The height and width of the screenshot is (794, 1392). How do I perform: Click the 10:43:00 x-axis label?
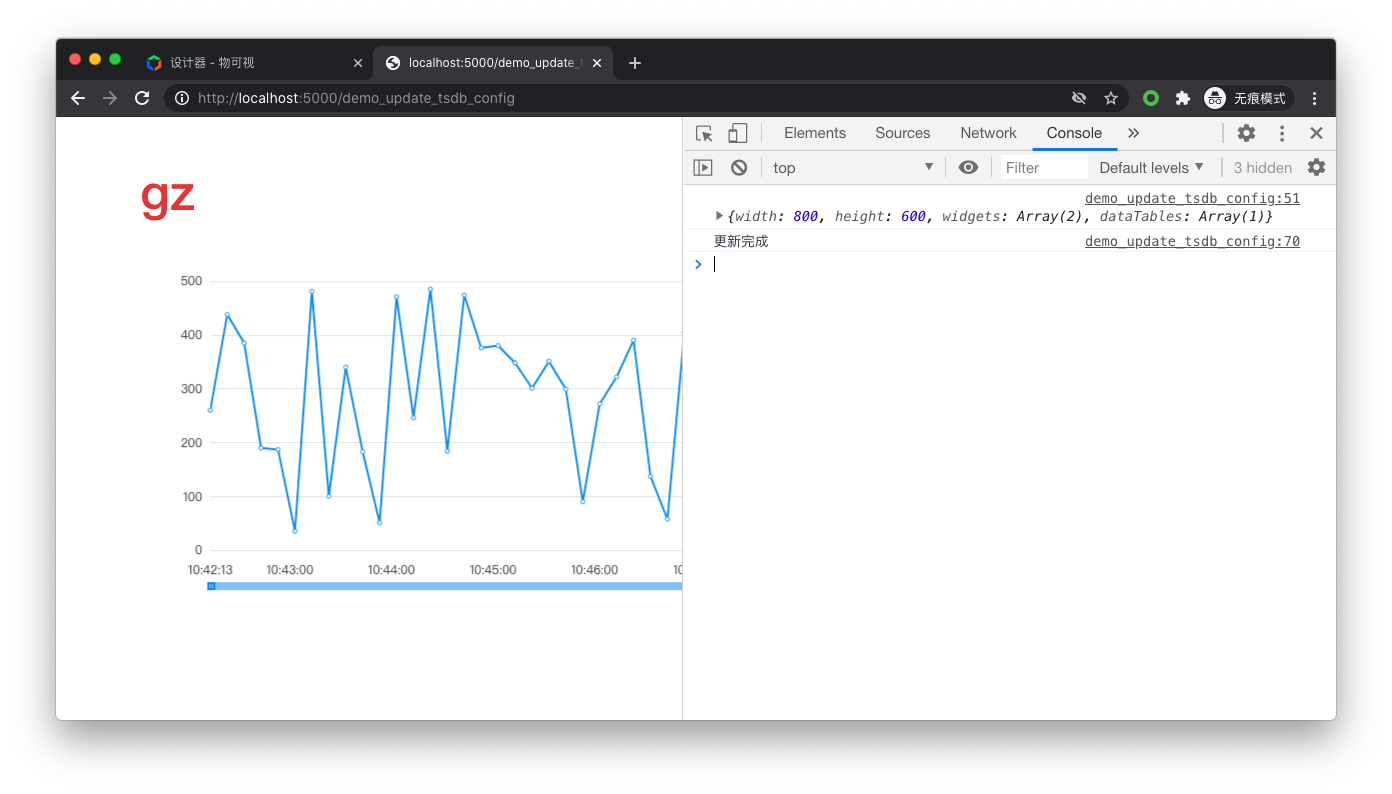pos(289,570)
